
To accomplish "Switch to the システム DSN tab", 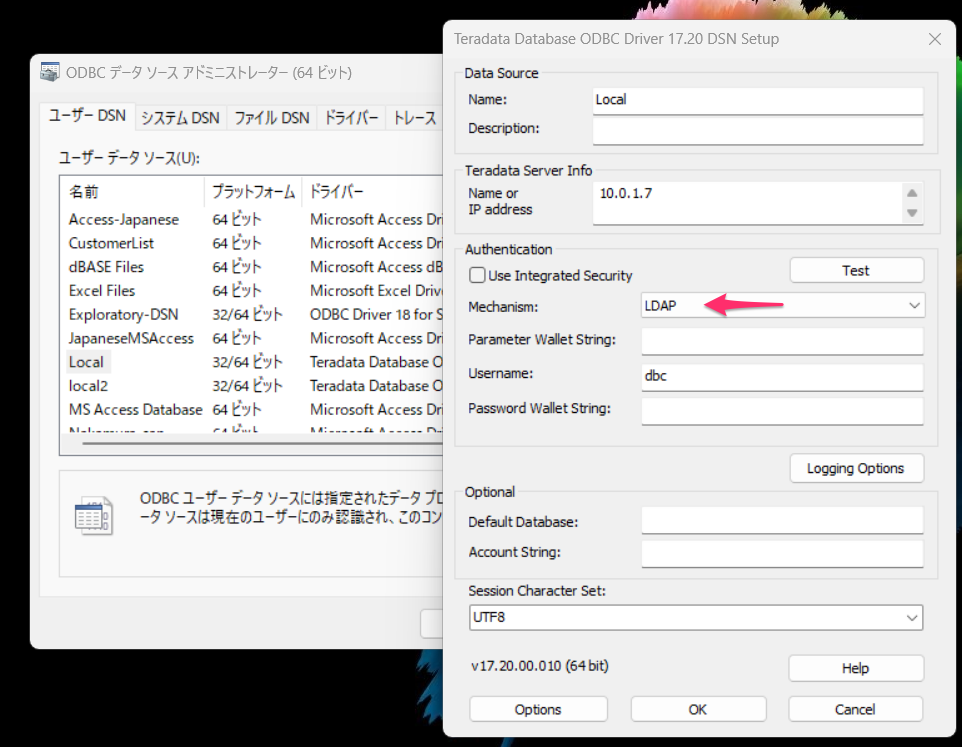I will [180, 118].
